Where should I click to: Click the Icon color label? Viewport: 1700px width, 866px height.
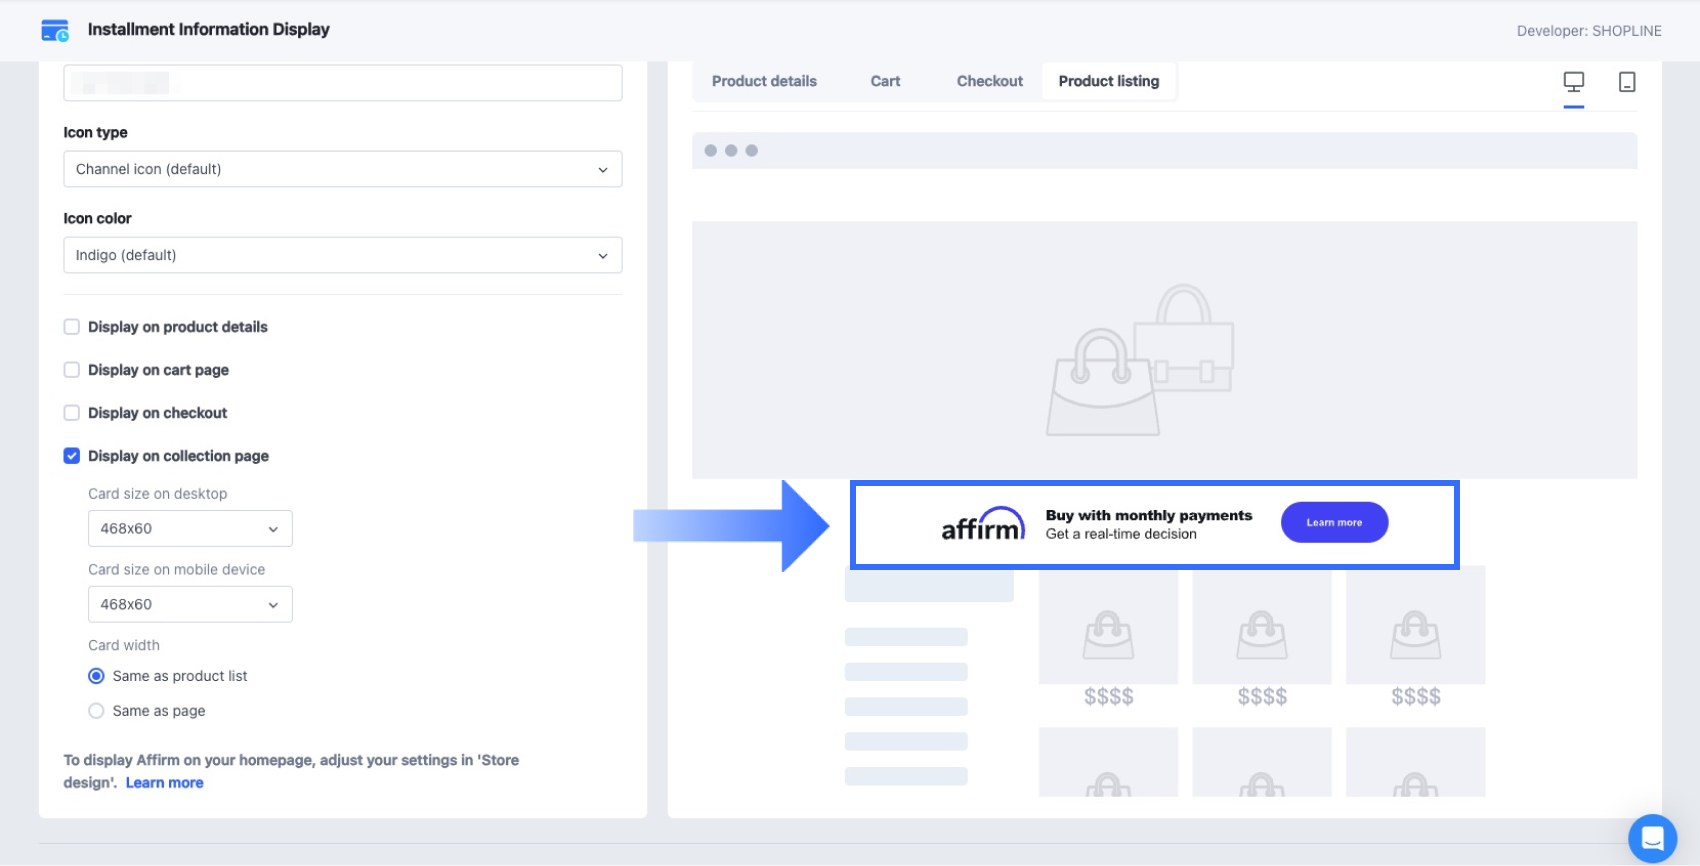(98, 219)
